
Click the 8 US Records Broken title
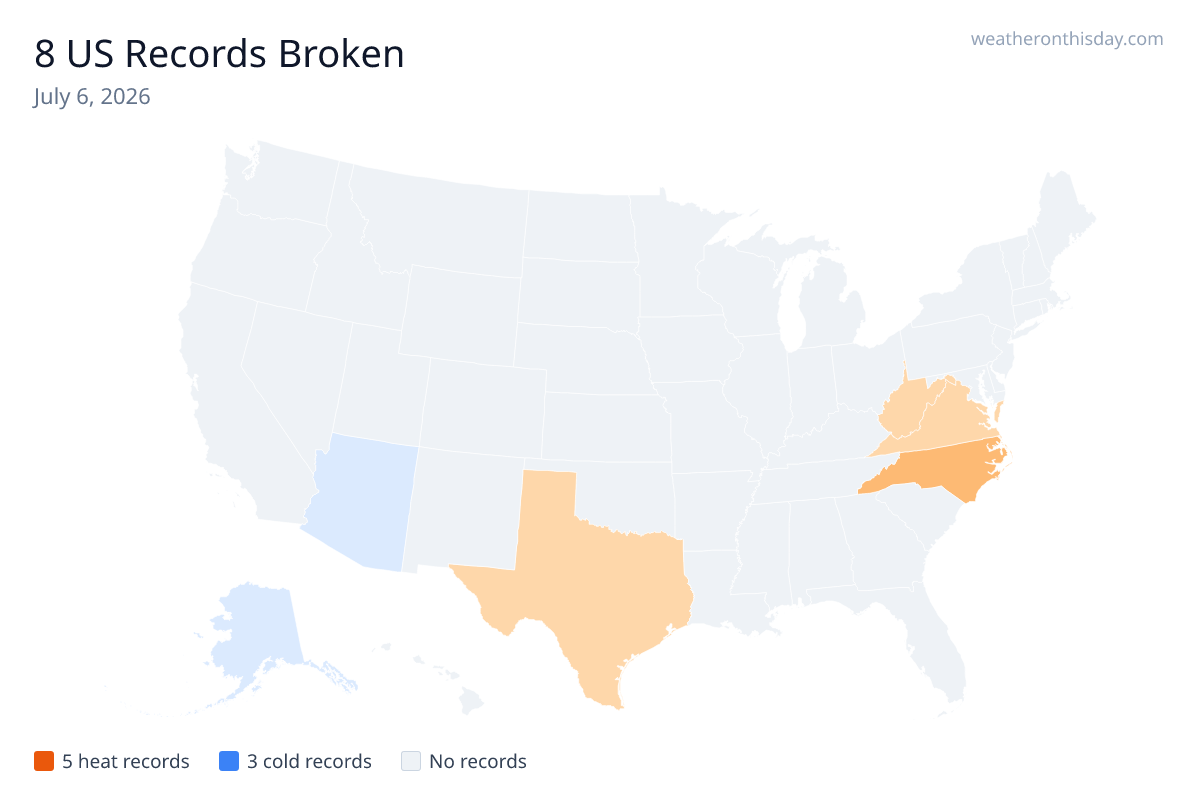coord(219,54)
